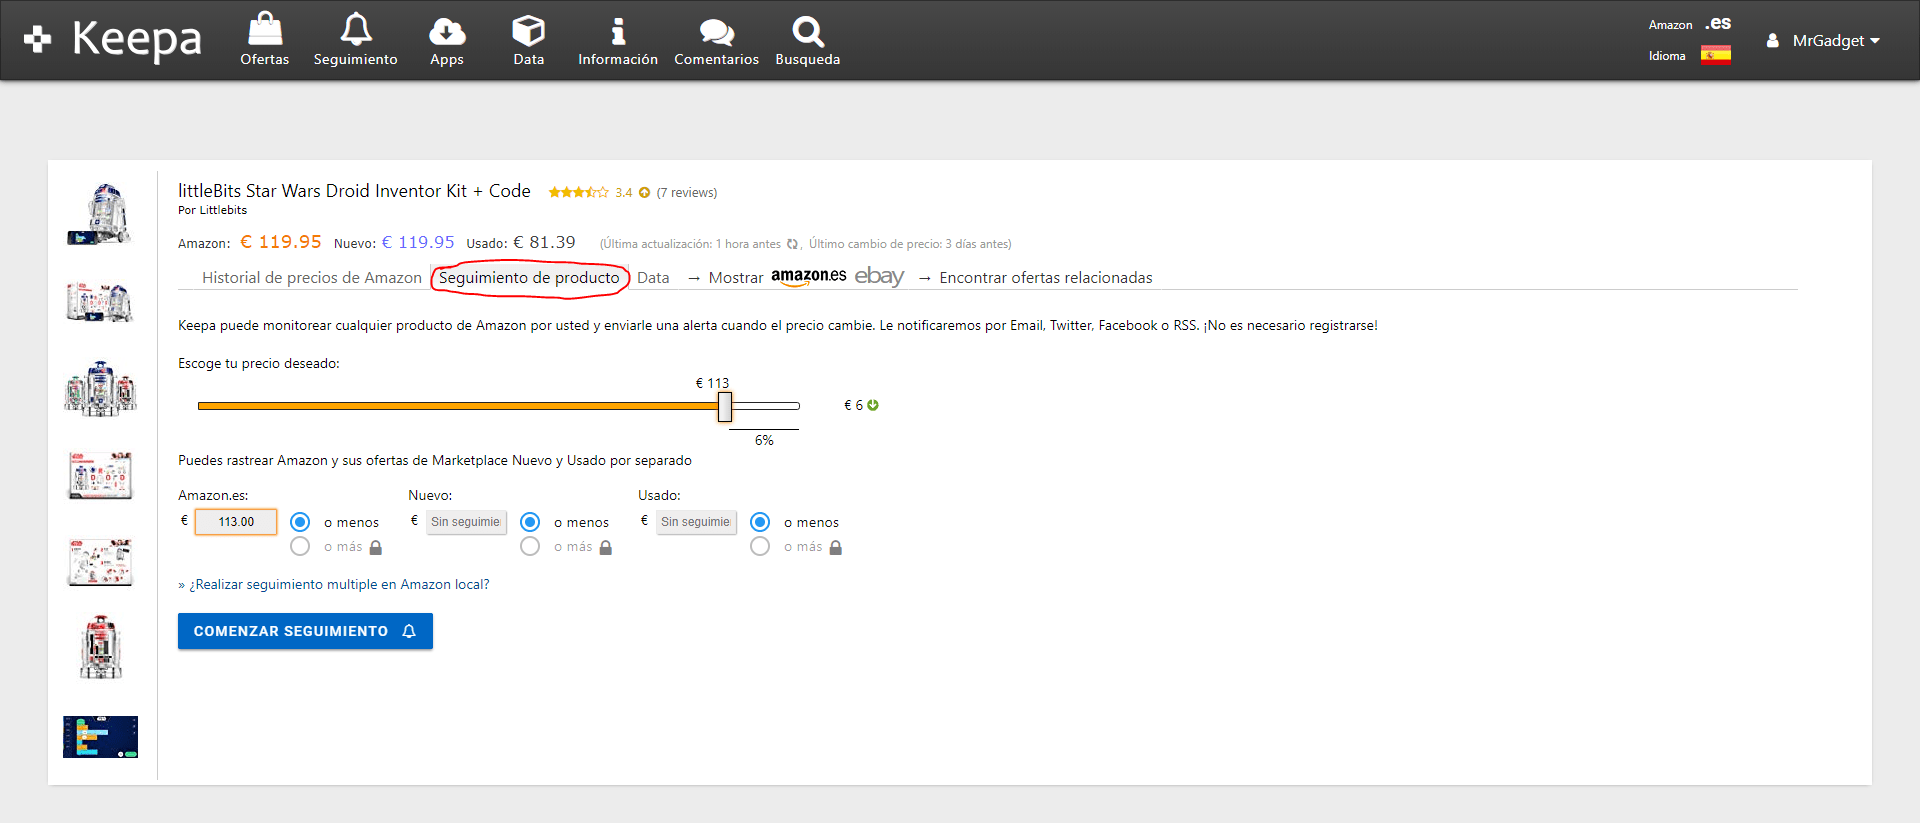Select first R2-D2 product thumbnail
The height and width of the screenshot is (823, 1920).
pos(100,214)
